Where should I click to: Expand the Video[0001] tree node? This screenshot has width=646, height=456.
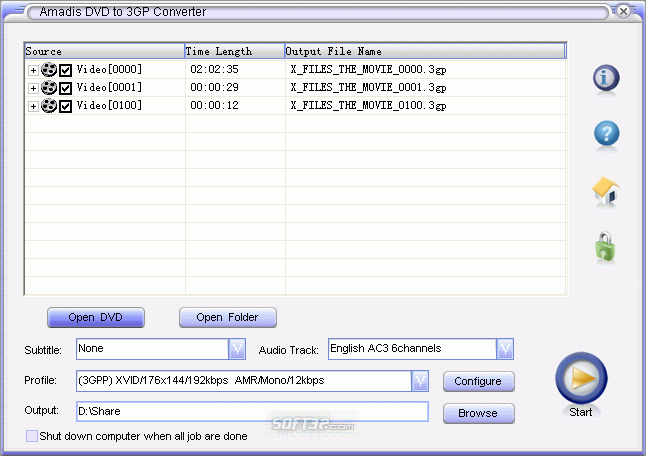click(x=33, y=89)
